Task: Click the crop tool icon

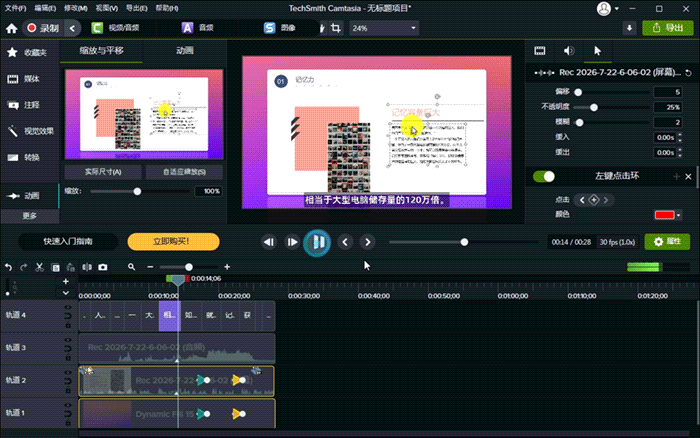Action: [x=336, y=28]
